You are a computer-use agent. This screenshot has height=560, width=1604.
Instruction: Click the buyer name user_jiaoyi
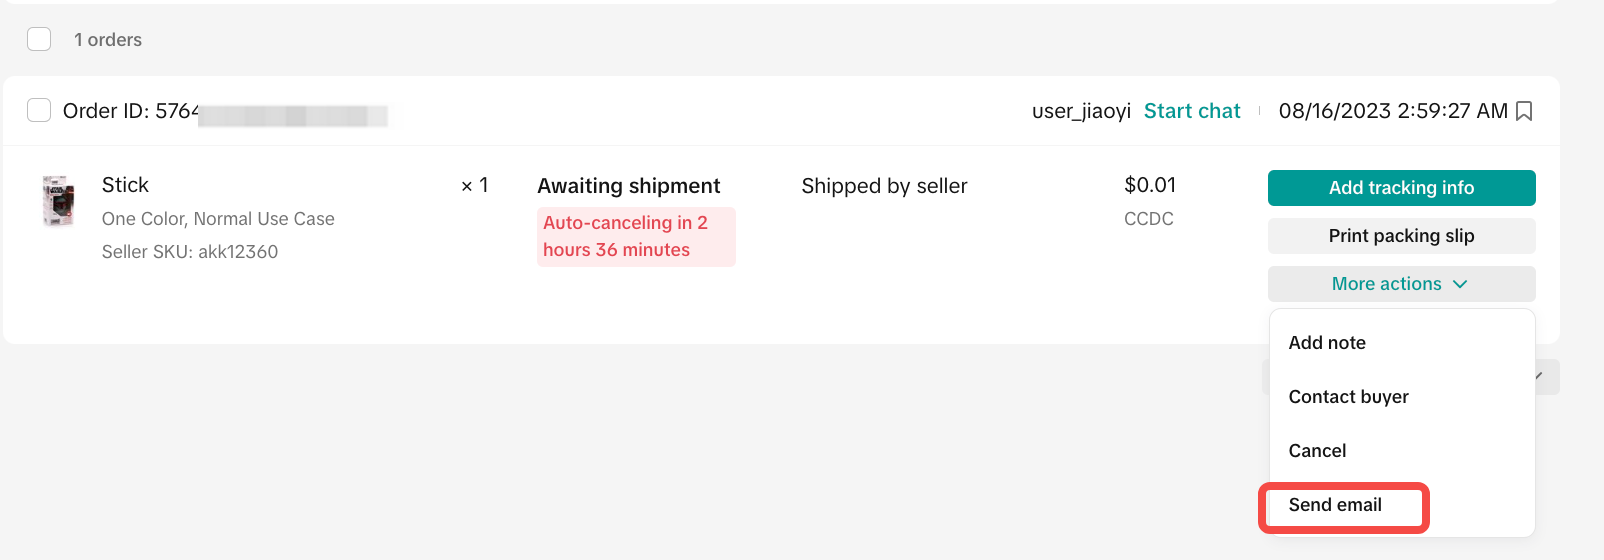[x=1081, y=111]
